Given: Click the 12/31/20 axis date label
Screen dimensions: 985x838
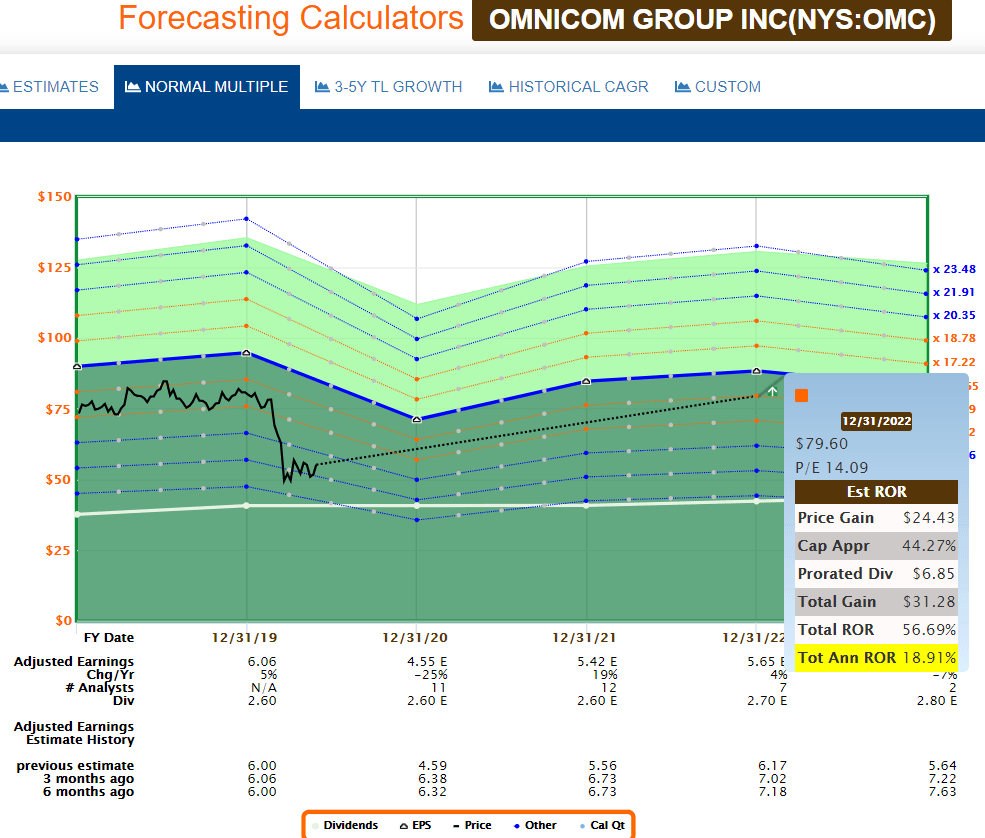Looking at the screenshot, I should click(x=415, y=638).
